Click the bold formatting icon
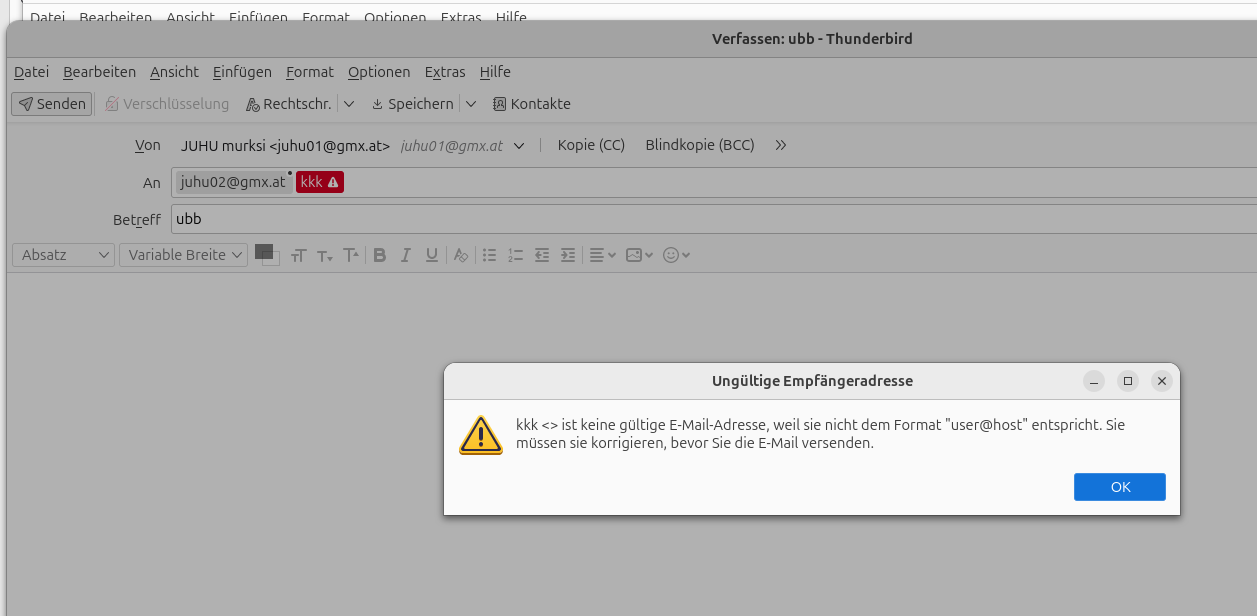1257x616 pixels. point(380,255)
